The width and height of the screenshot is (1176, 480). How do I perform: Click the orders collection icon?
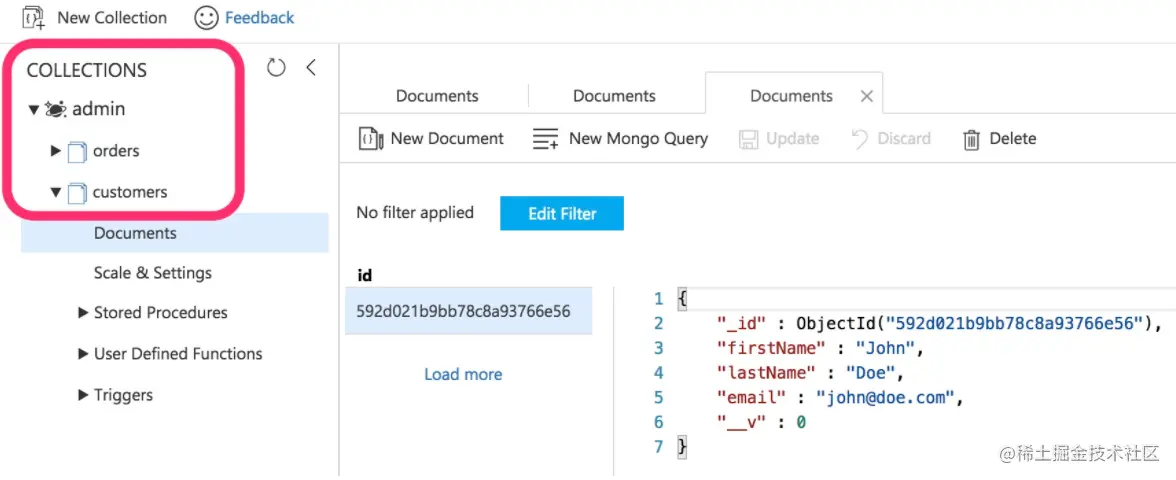point(77,152)
